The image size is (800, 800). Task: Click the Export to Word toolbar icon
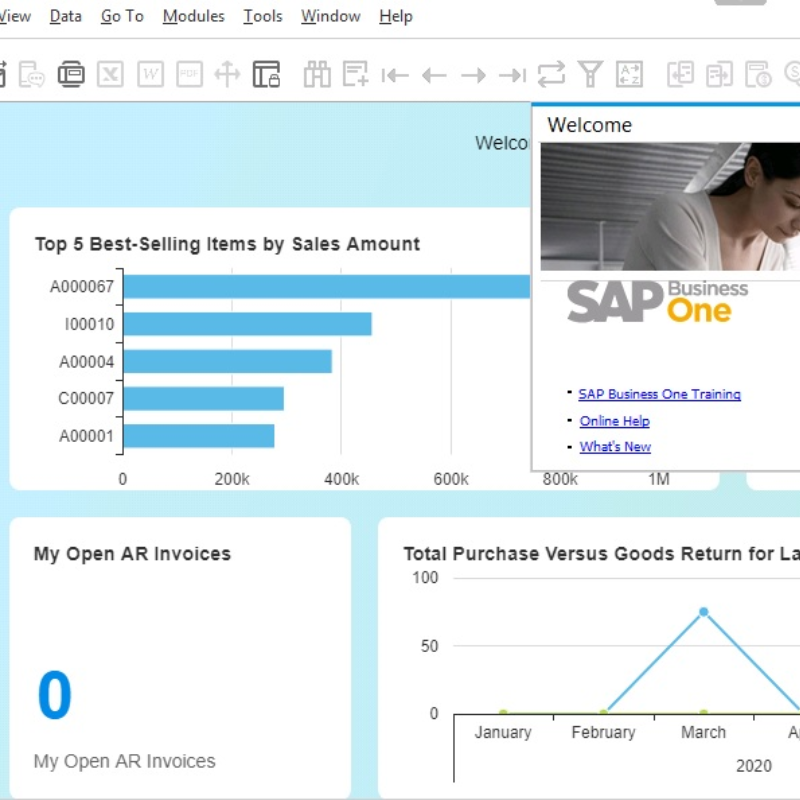coord(150,74)
